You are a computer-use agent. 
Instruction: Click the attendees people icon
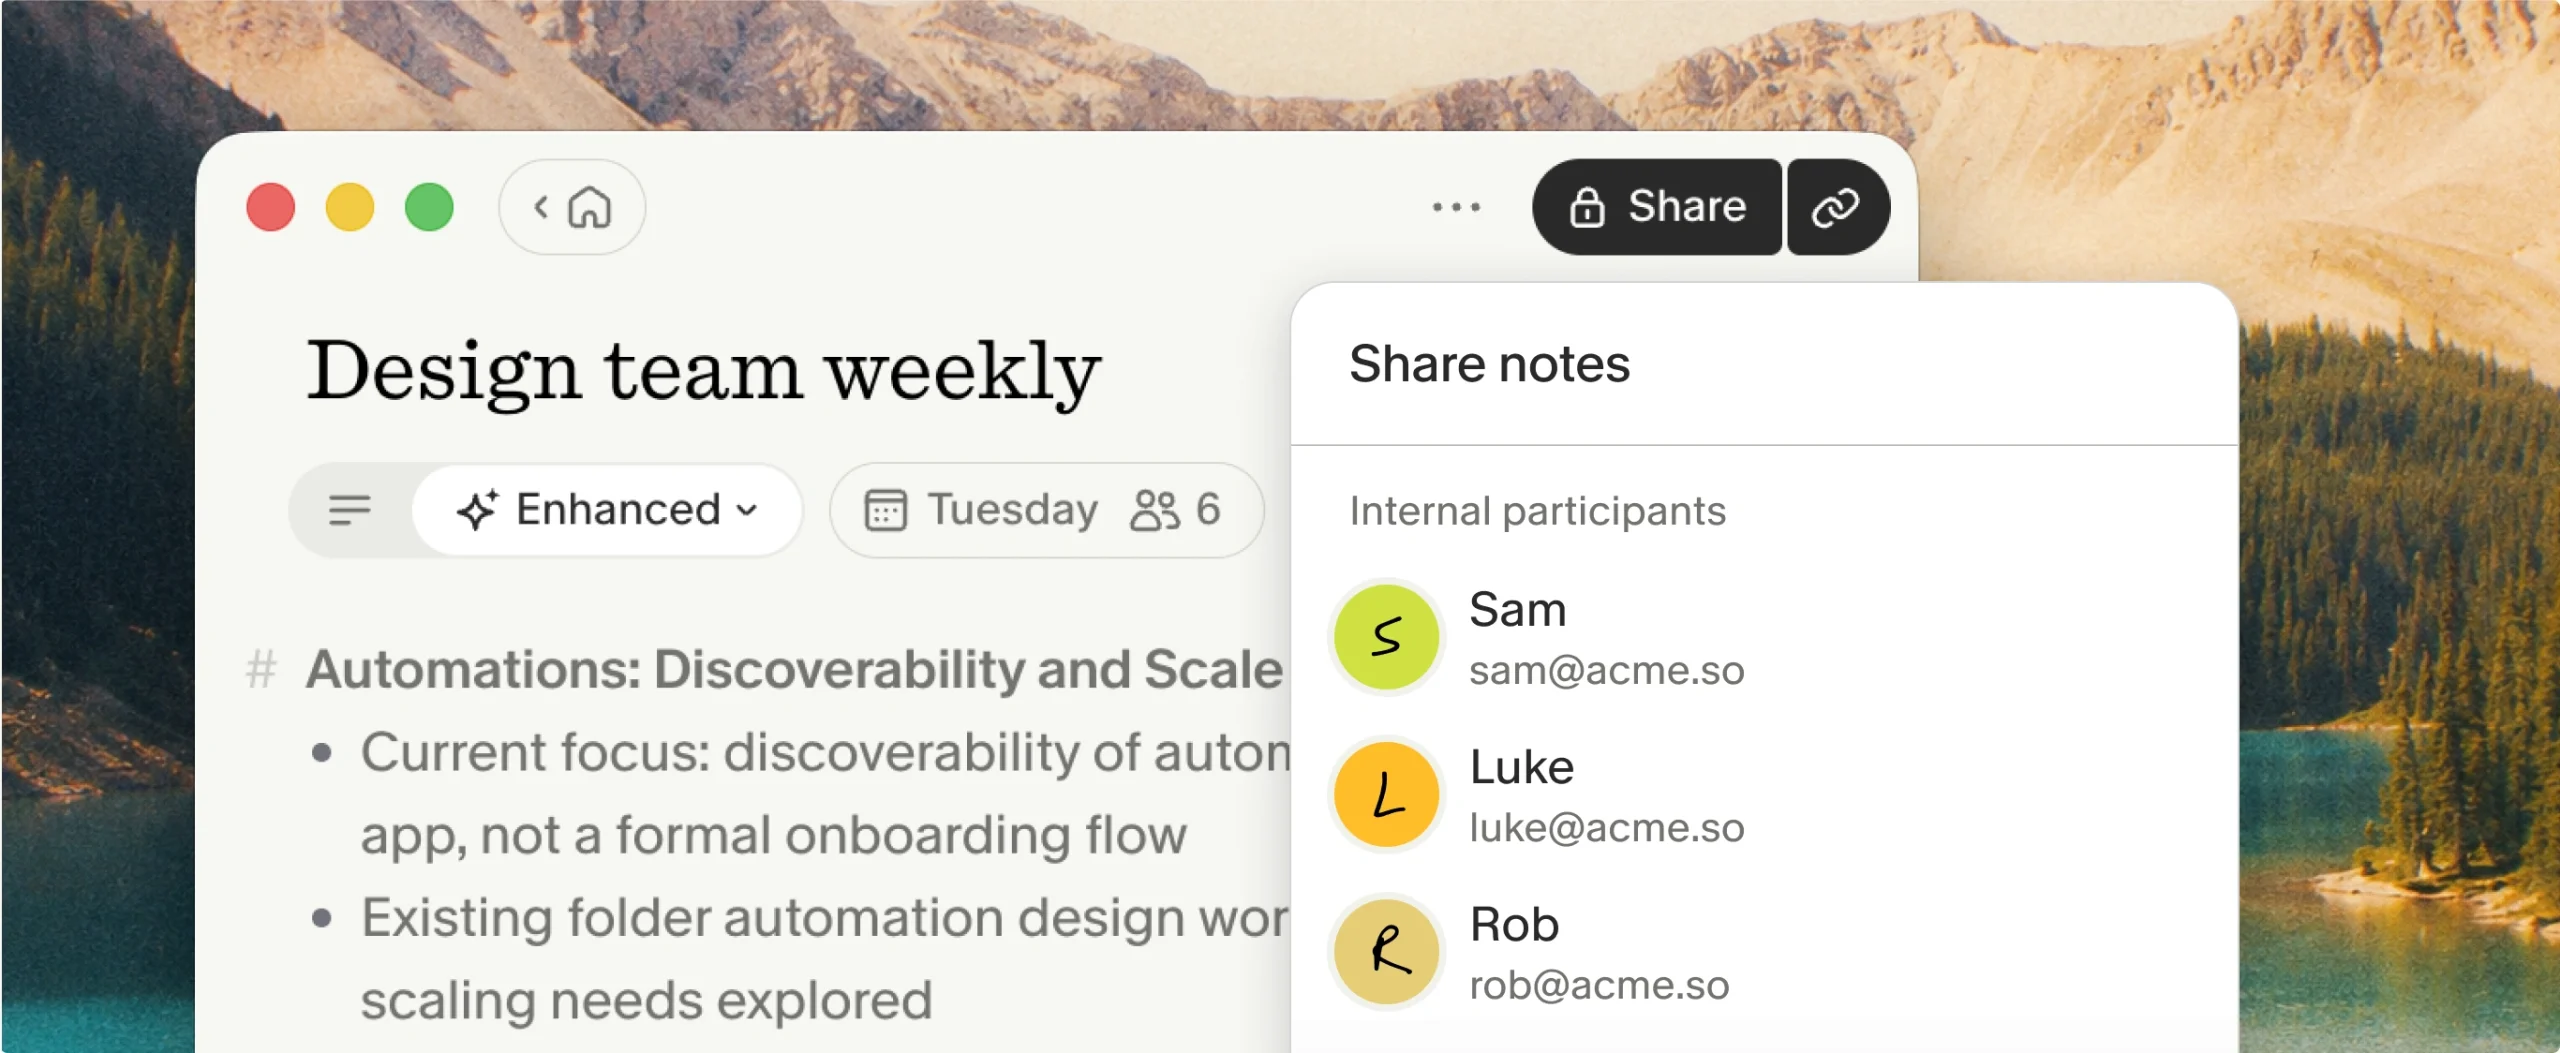click(1155, 510)
